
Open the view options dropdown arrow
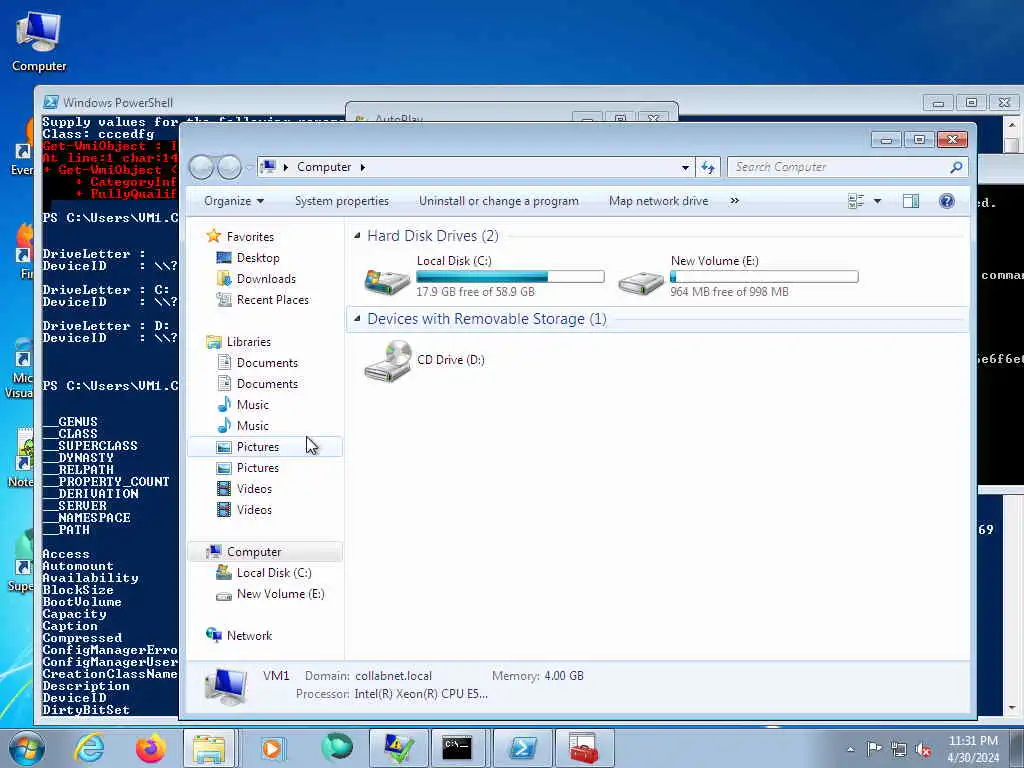[877, 201]
